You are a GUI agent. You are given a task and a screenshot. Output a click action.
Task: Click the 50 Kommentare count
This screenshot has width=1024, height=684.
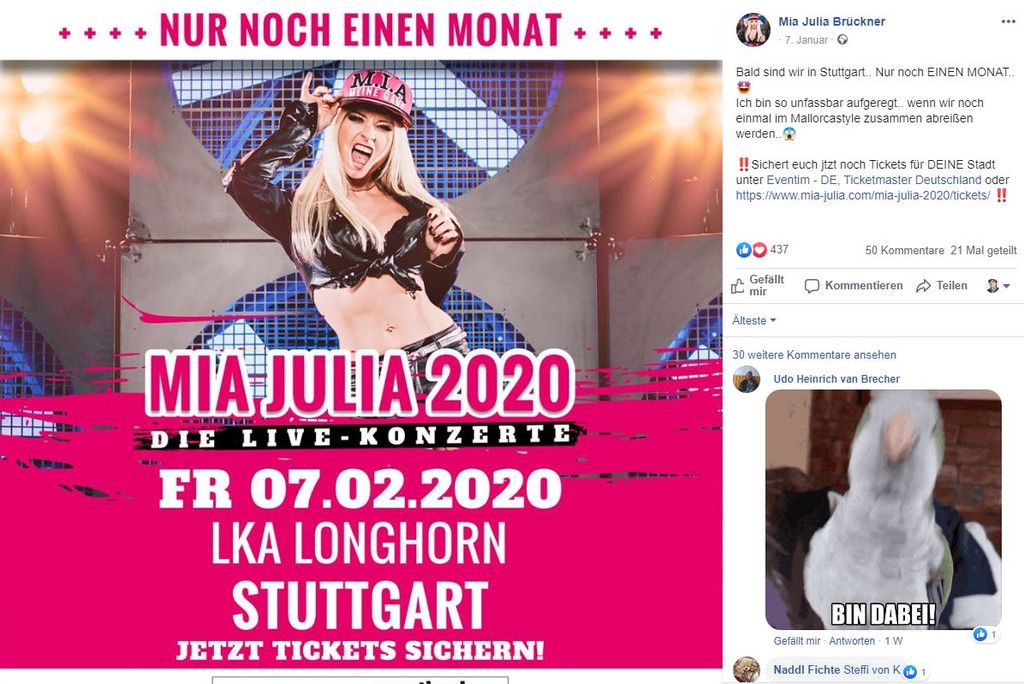904,250
